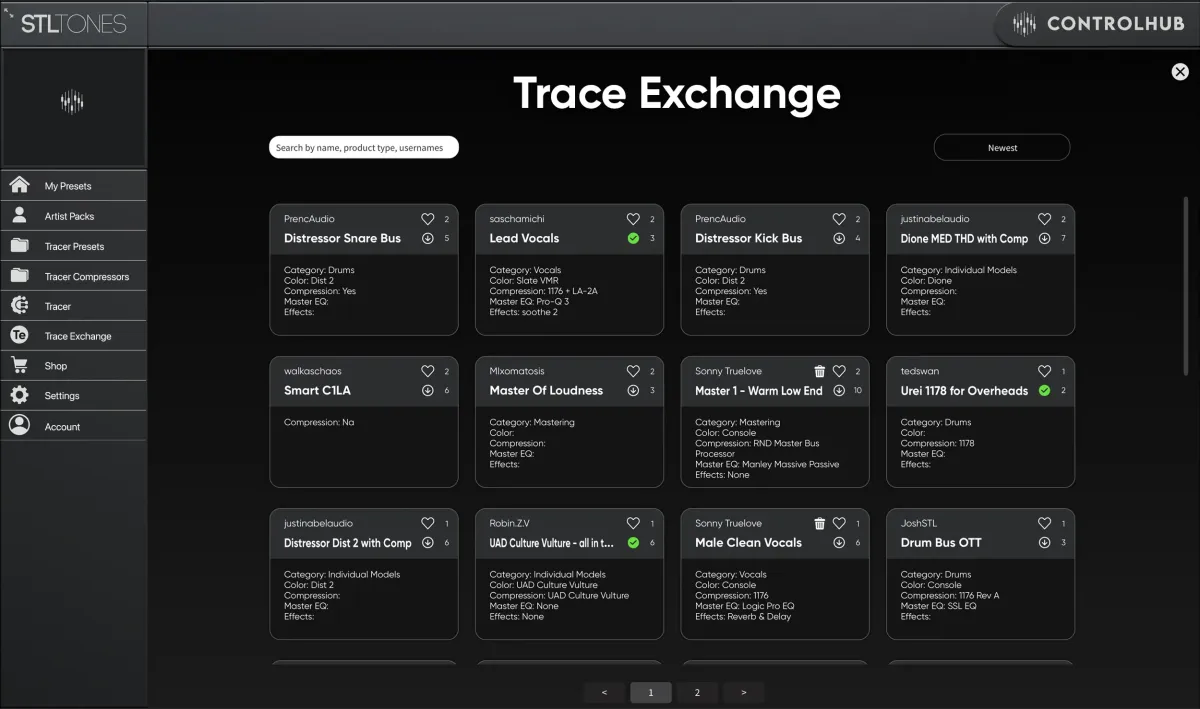Open My Presets from the sidebar
This screenshot has height=709, width=1200.
pos(74,186)
